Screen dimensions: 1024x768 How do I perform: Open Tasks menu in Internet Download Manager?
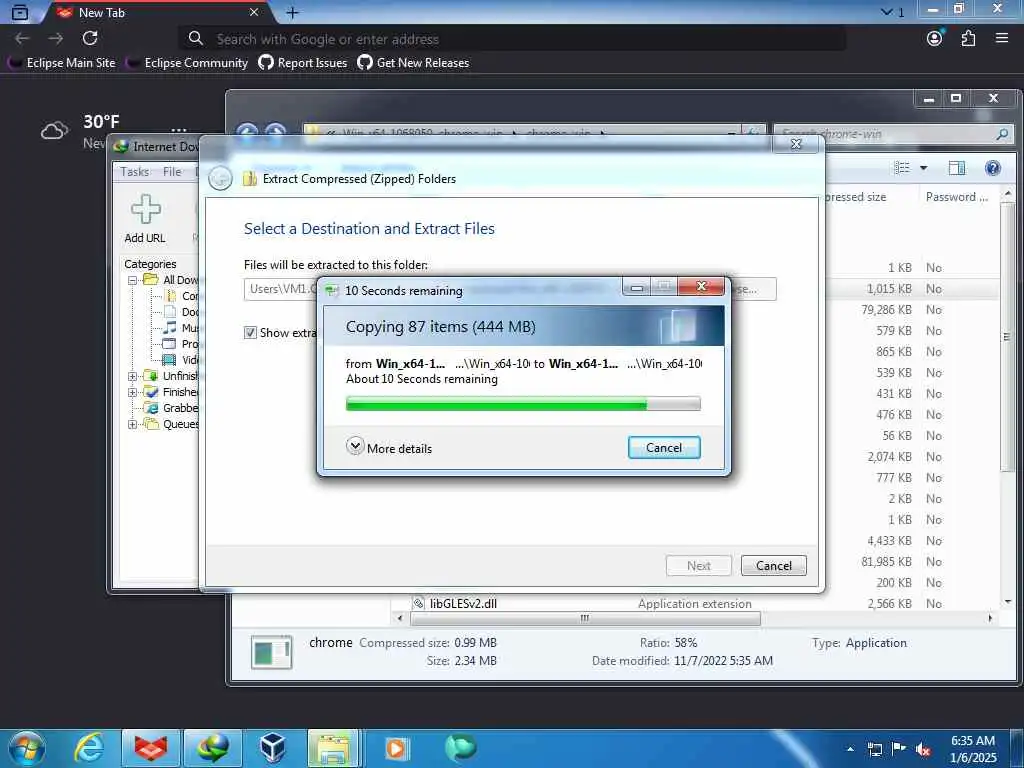click(135, 172)
